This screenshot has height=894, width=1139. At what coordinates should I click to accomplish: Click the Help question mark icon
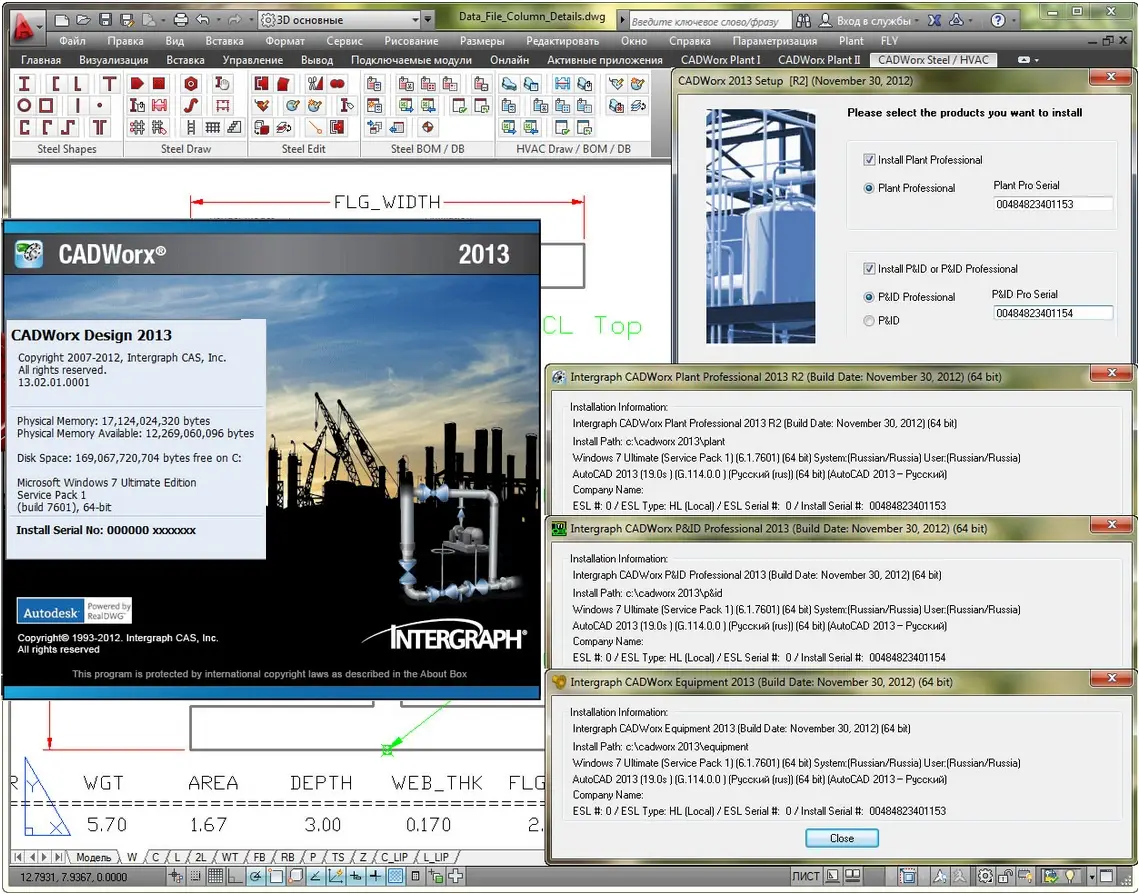tap(998, 20)
